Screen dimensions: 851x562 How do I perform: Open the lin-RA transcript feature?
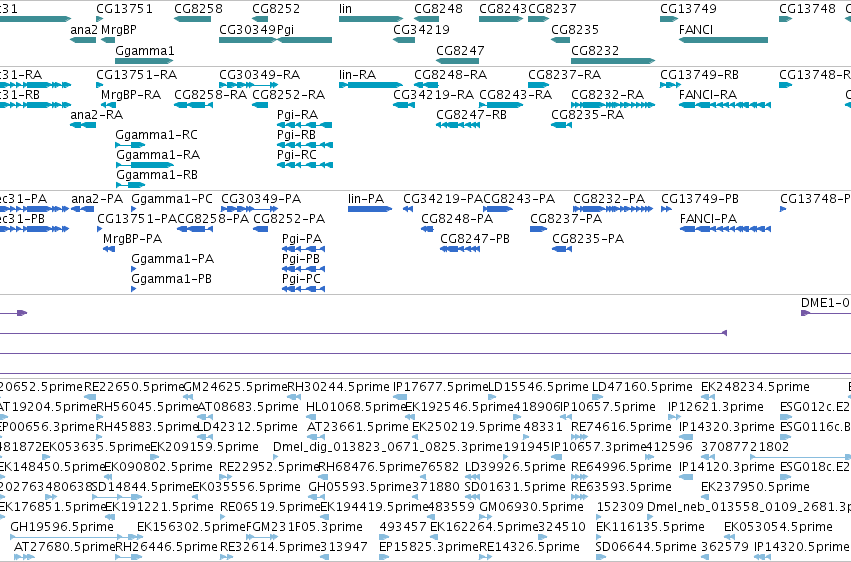(x=371, y=85)
